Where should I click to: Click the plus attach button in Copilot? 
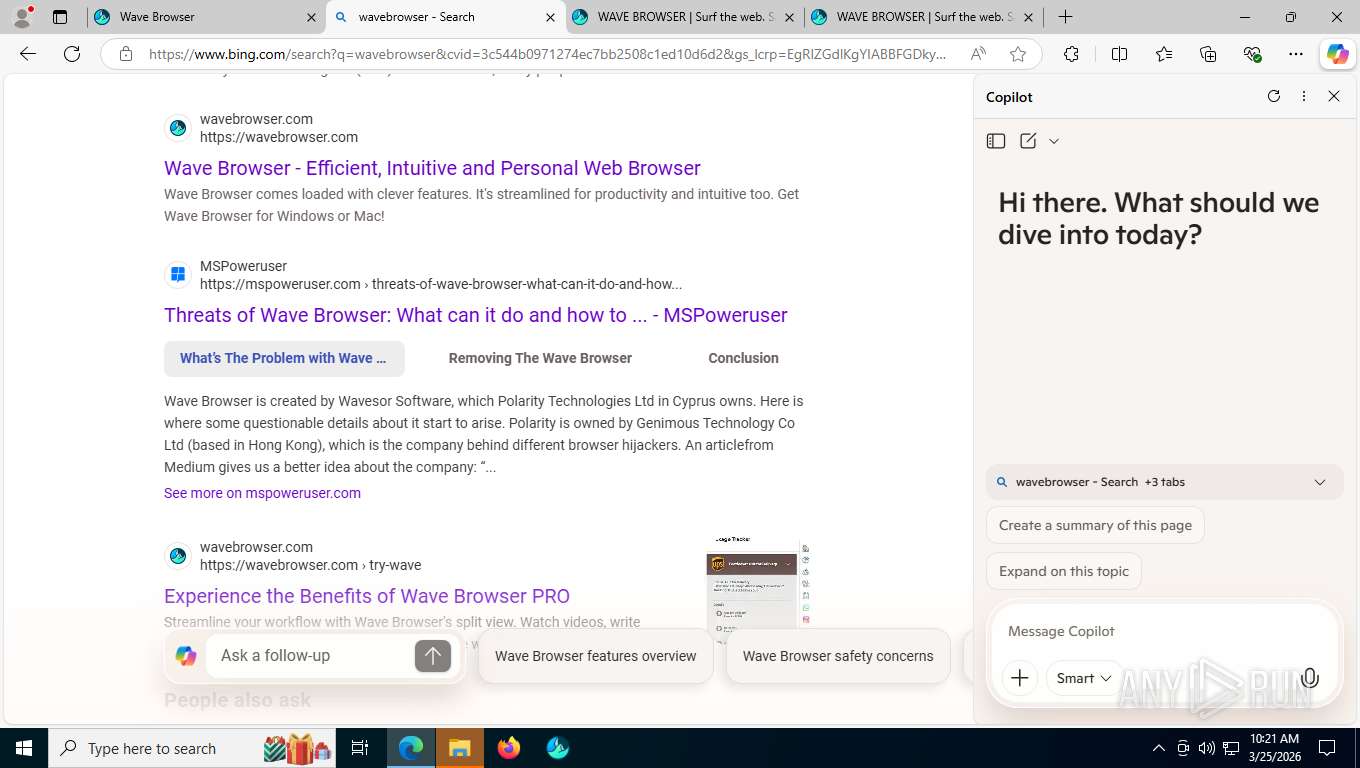pos(1020,678)
